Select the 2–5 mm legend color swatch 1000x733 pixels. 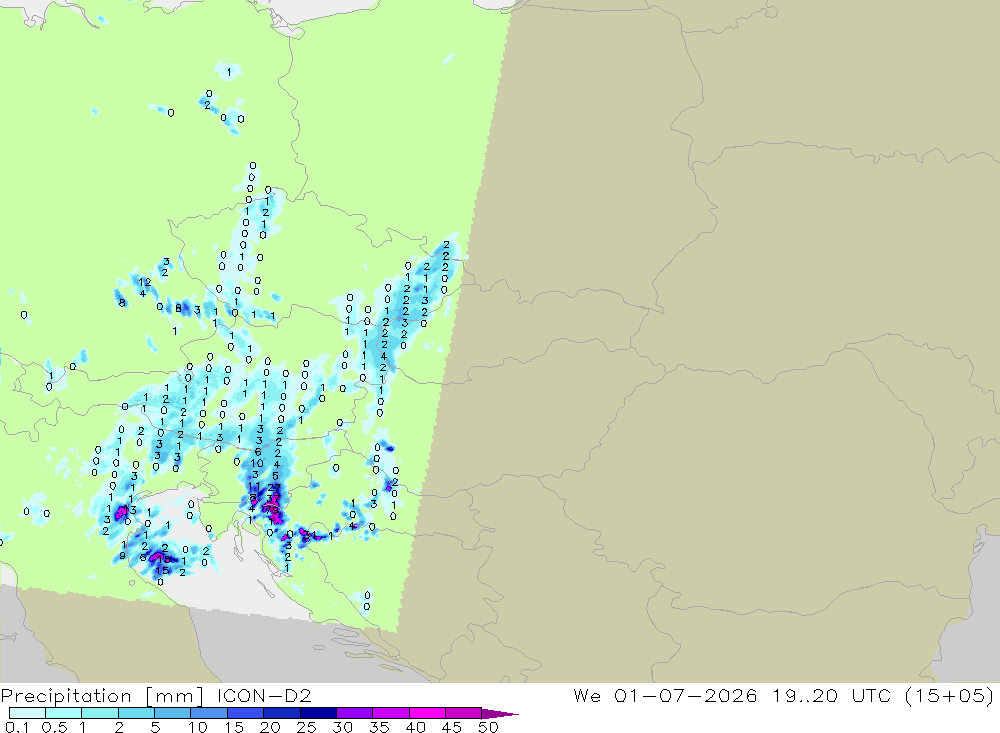(136, 713)
